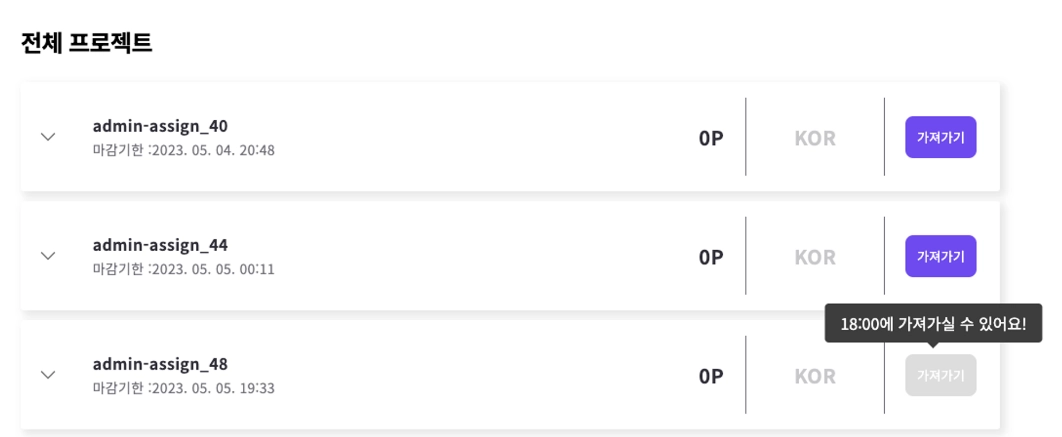Expand the admin-assign_44 project chevron
This screenshot has height=437, width=1062.
(47, 256)
